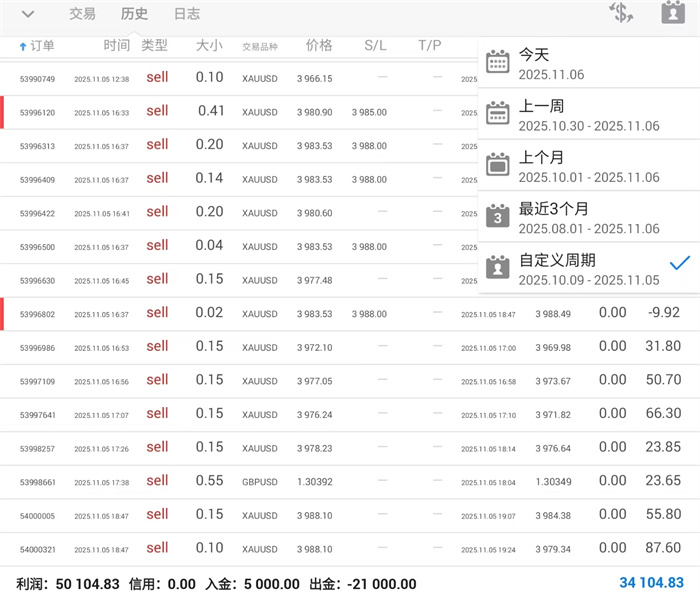
Task: Select 最近3个月 period option
Action: tap(588, 217)
